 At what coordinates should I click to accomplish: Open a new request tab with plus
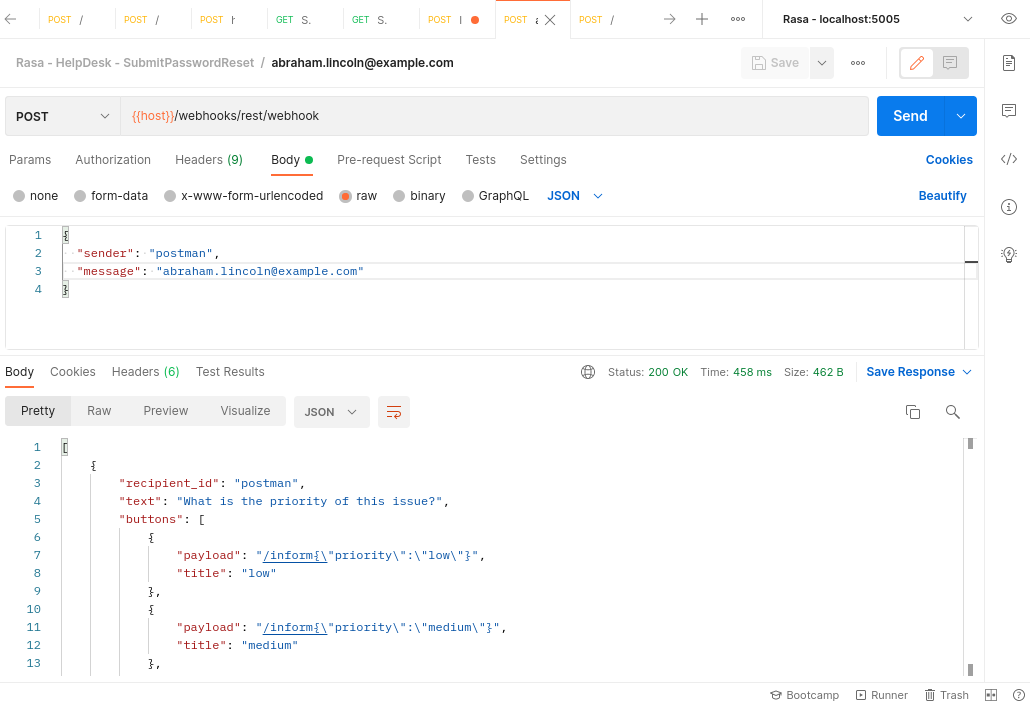tap(702, 19)
